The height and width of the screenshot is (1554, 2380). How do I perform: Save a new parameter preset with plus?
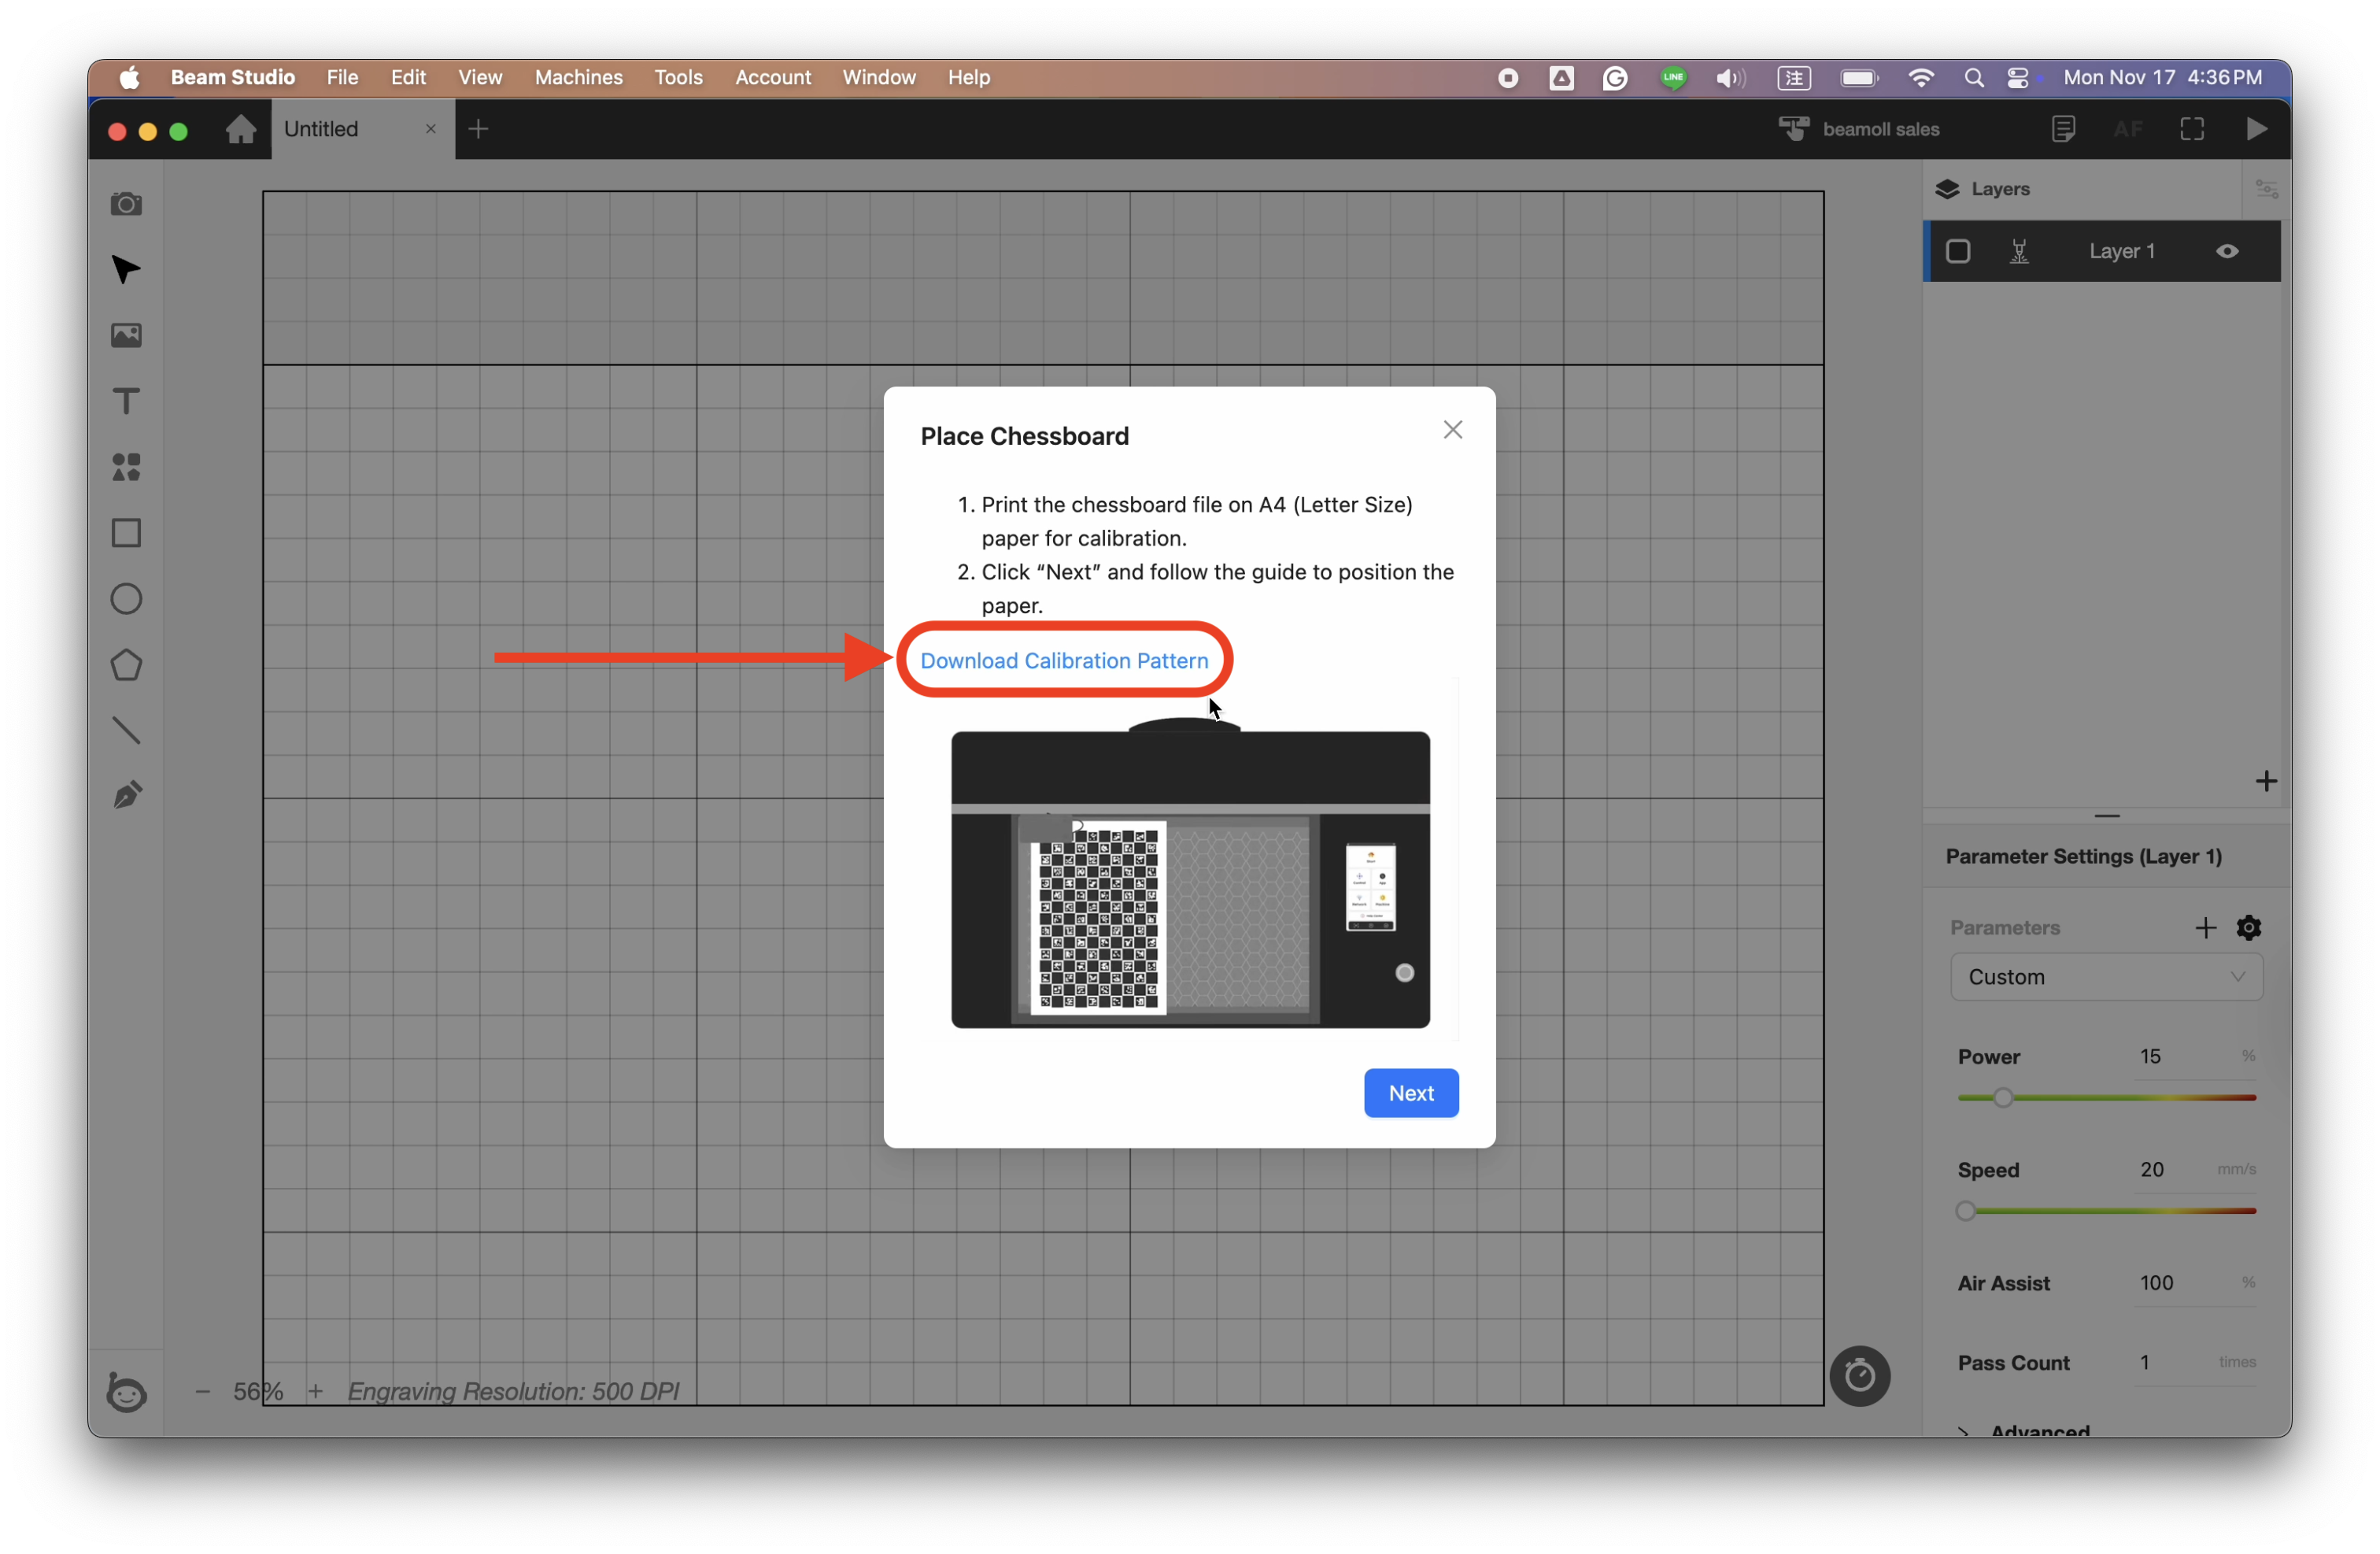click(2205, 928)
